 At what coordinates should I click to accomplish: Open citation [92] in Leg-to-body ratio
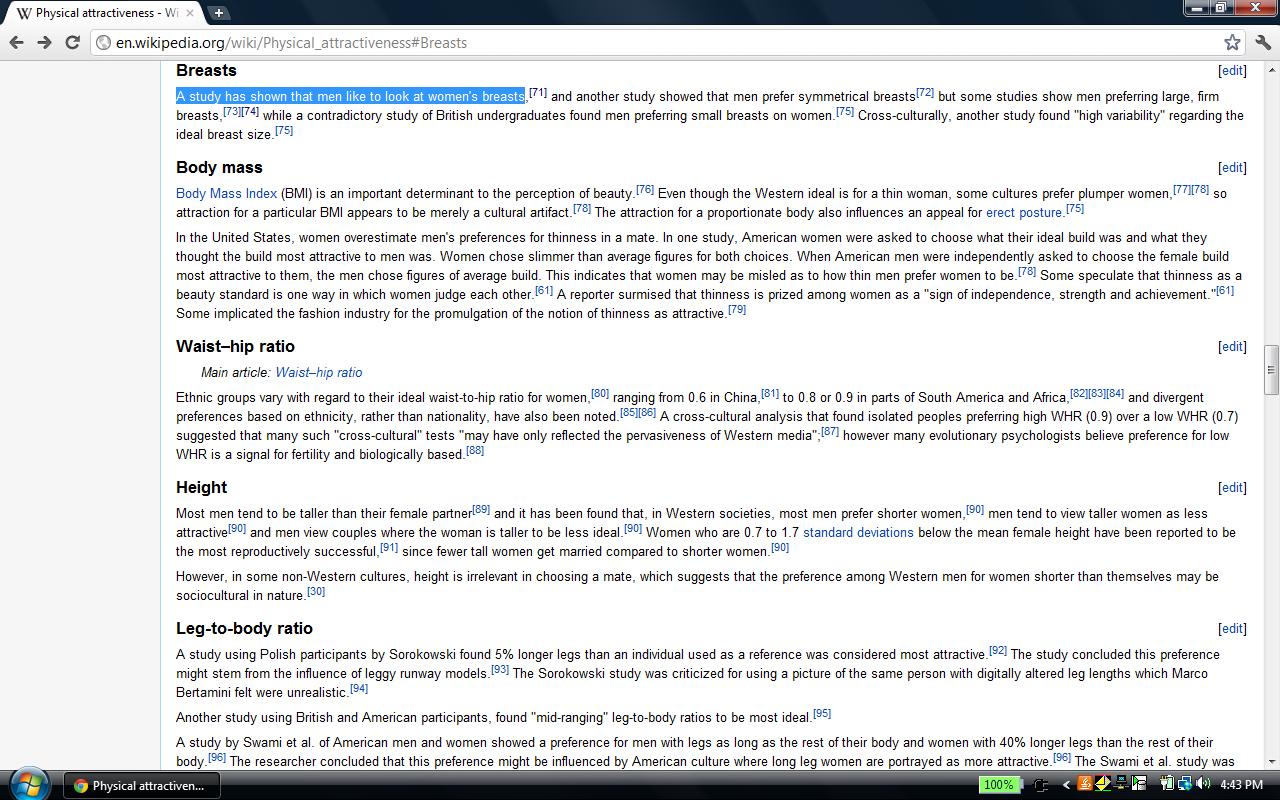click(x=998, y=651)
